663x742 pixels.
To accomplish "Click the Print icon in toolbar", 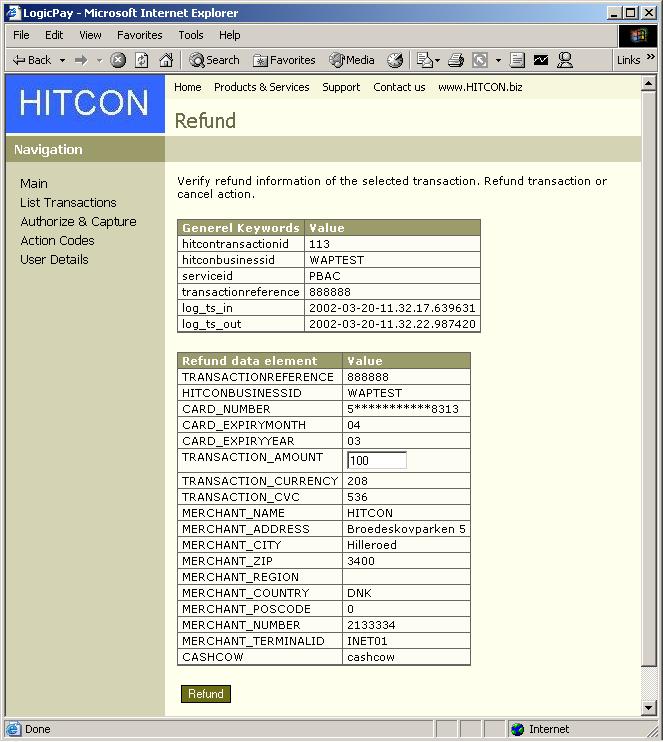I will 456,60.
